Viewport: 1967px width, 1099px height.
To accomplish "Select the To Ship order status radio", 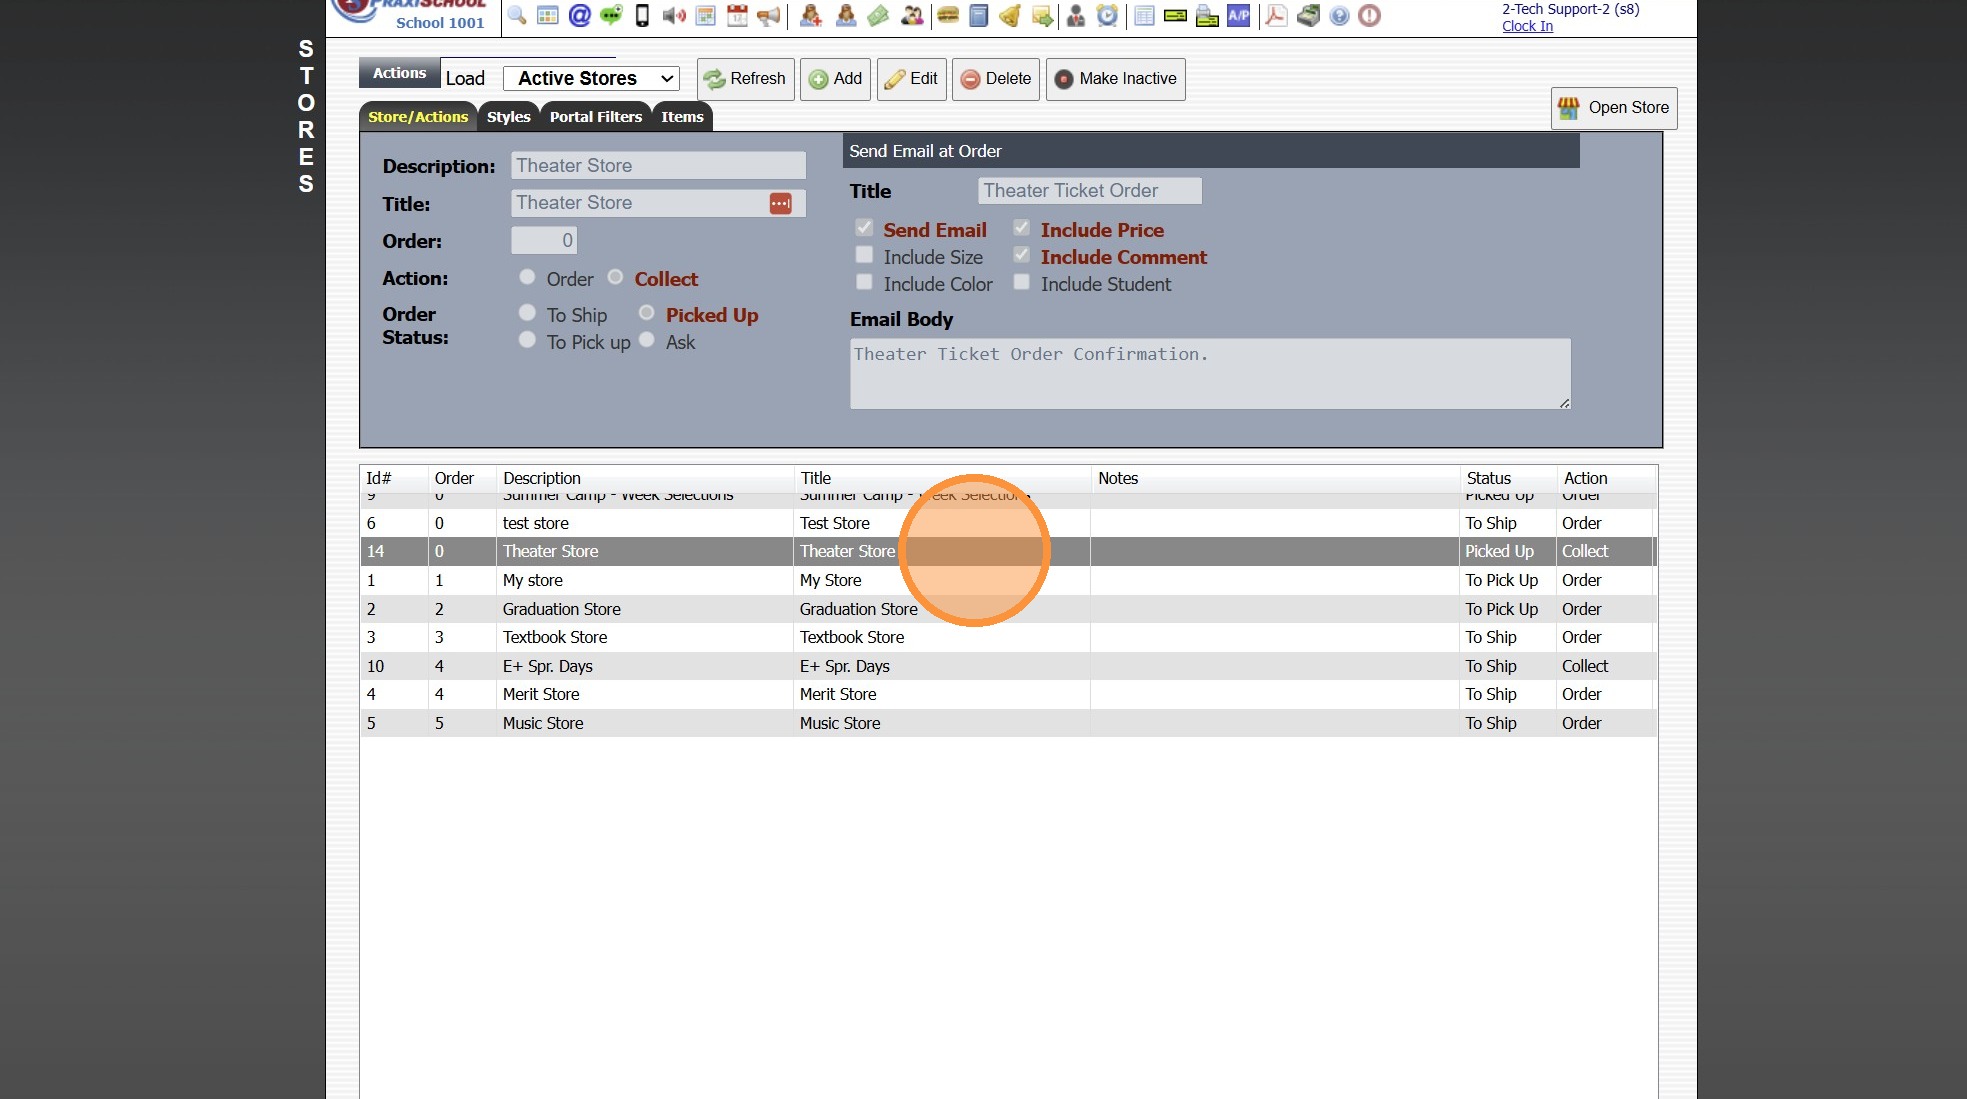I will [x=527, y=314].
